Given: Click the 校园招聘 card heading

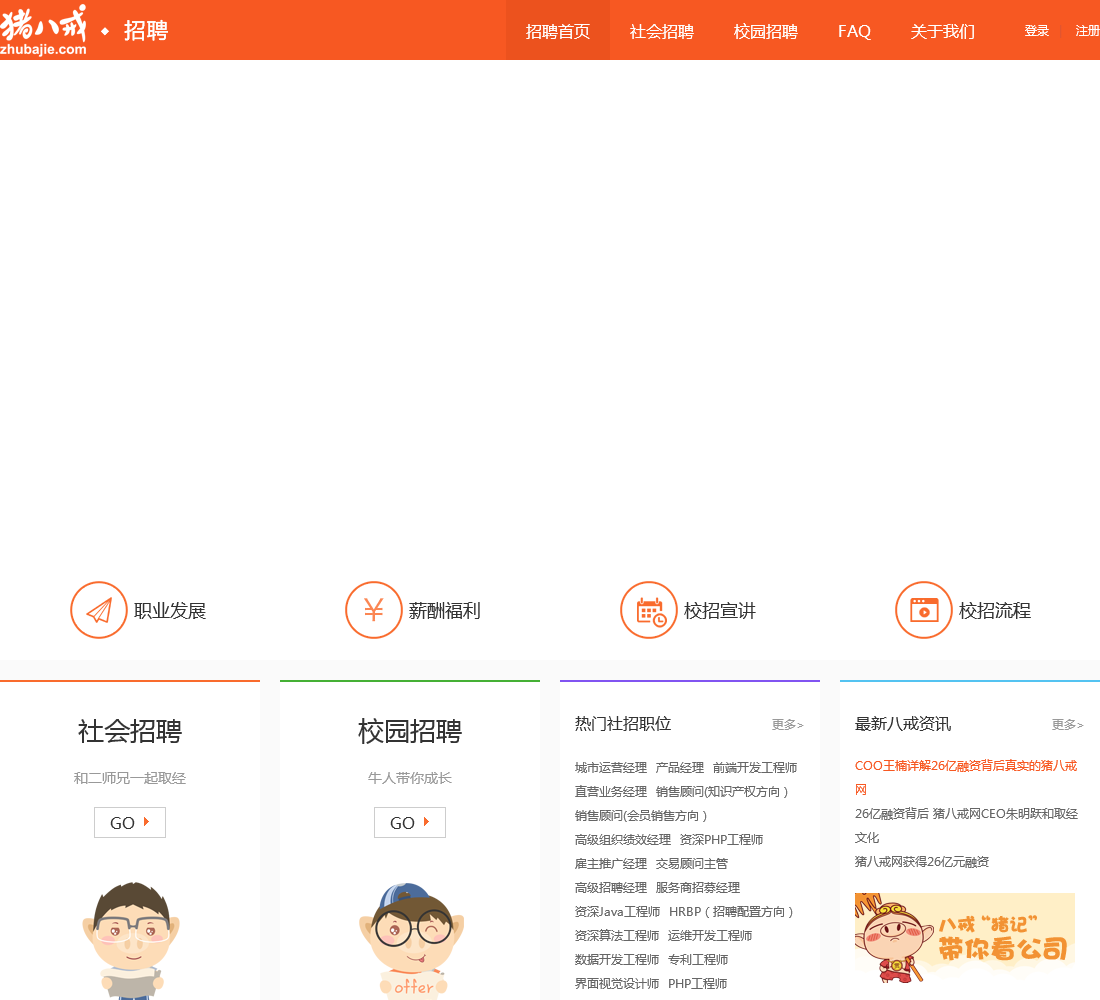Looking at the screenshot, I should pos(410,731).
